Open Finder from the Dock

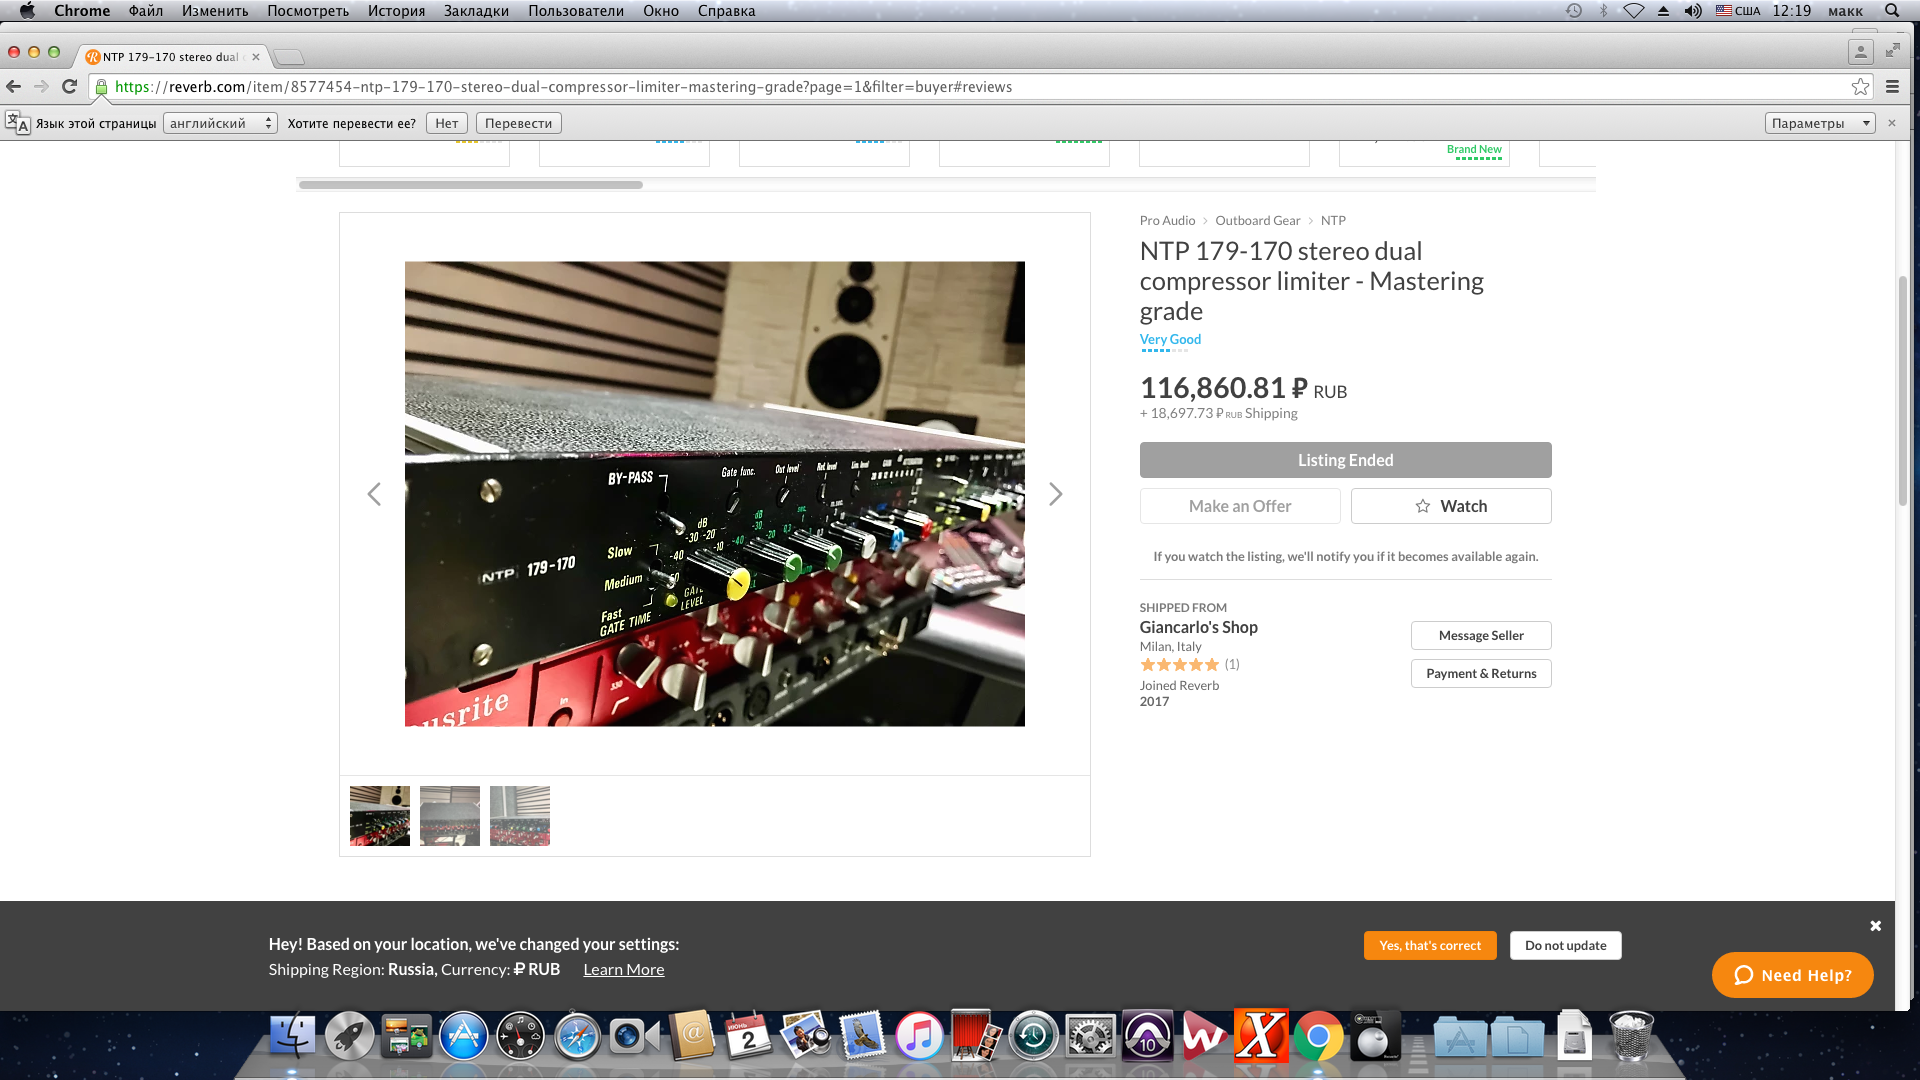pos(292,1036)
